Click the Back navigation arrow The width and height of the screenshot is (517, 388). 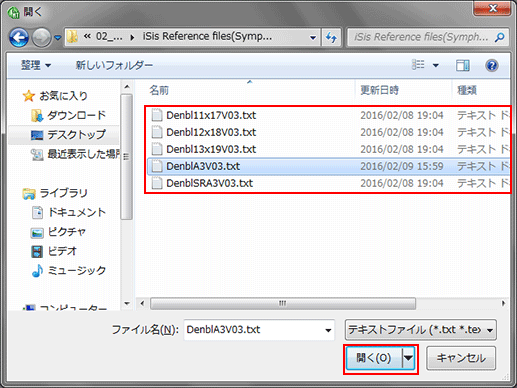(x=19, y=37)
